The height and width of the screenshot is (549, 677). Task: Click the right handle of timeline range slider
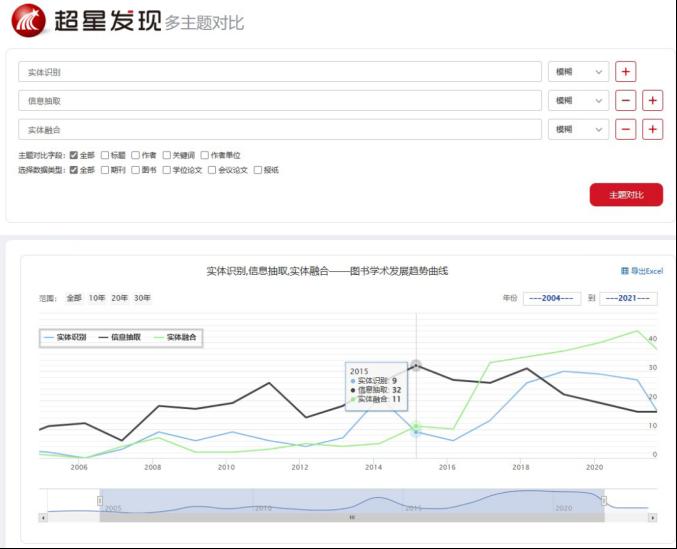click(x=603, y=500)
